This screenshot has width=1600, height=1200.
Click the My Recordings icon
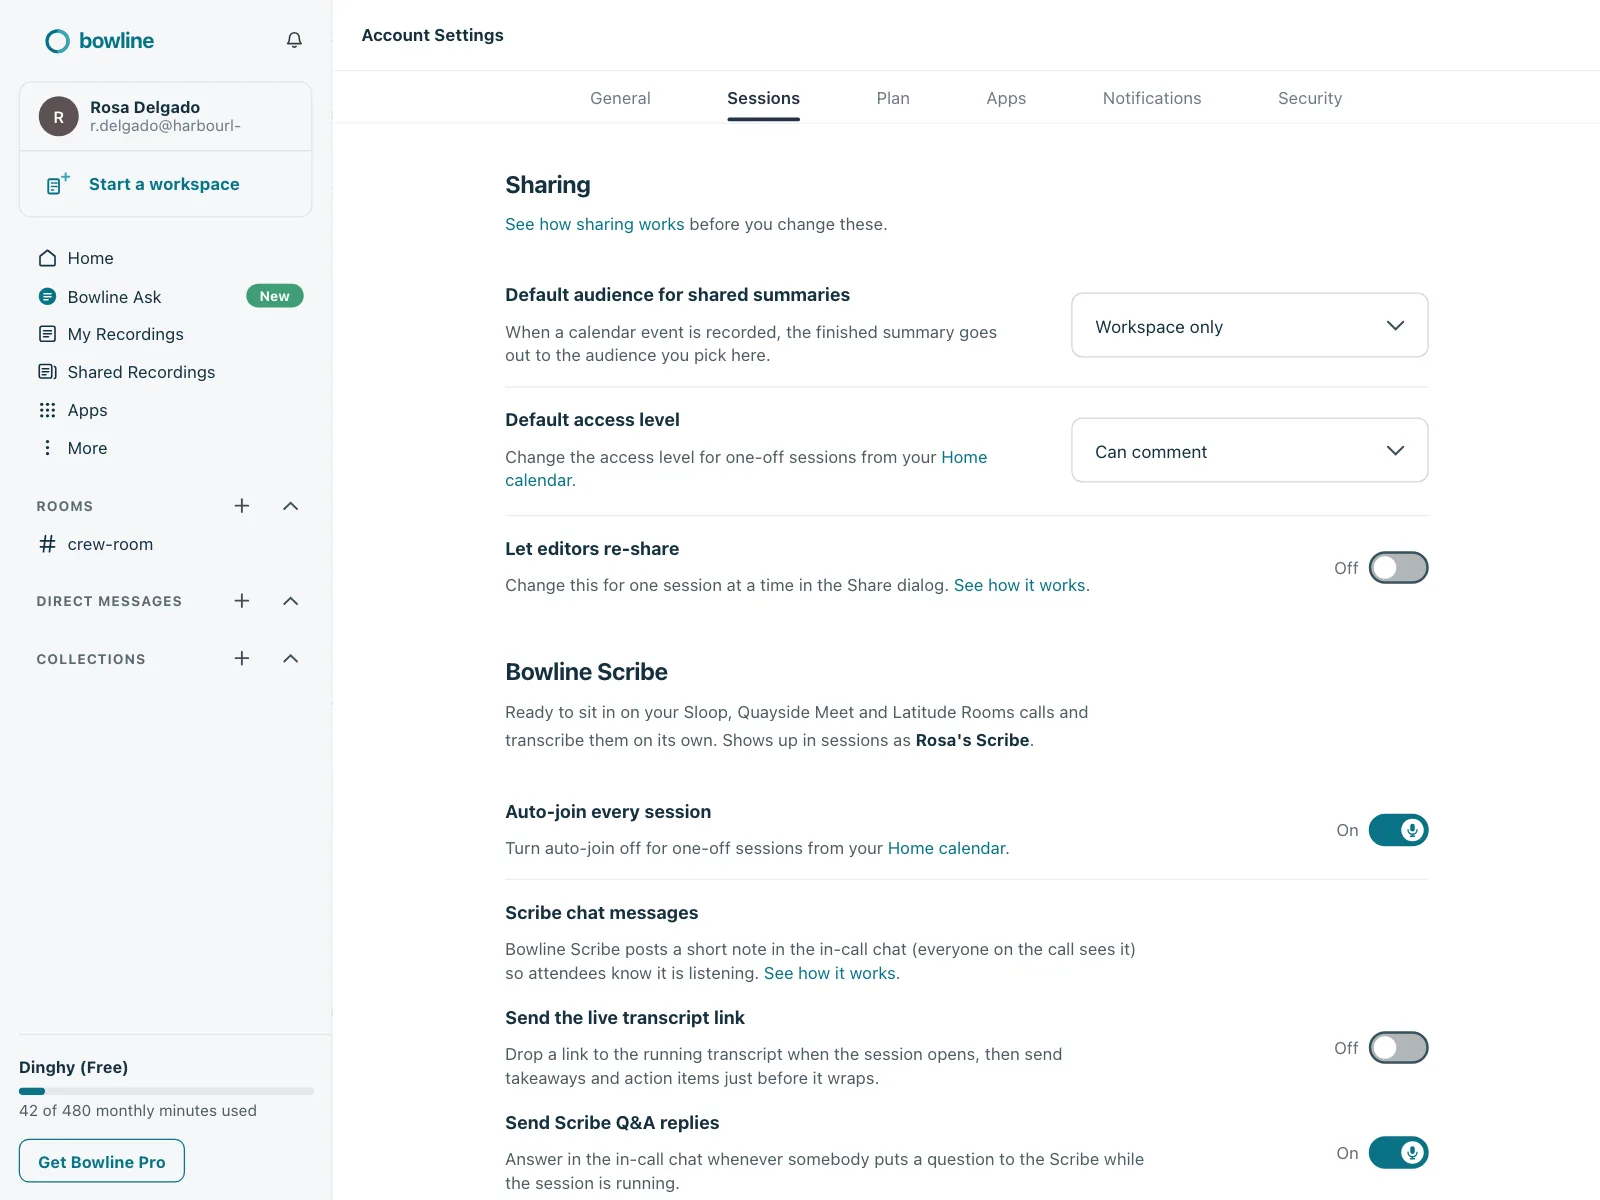pyautogui.click(x=47, y=334)
